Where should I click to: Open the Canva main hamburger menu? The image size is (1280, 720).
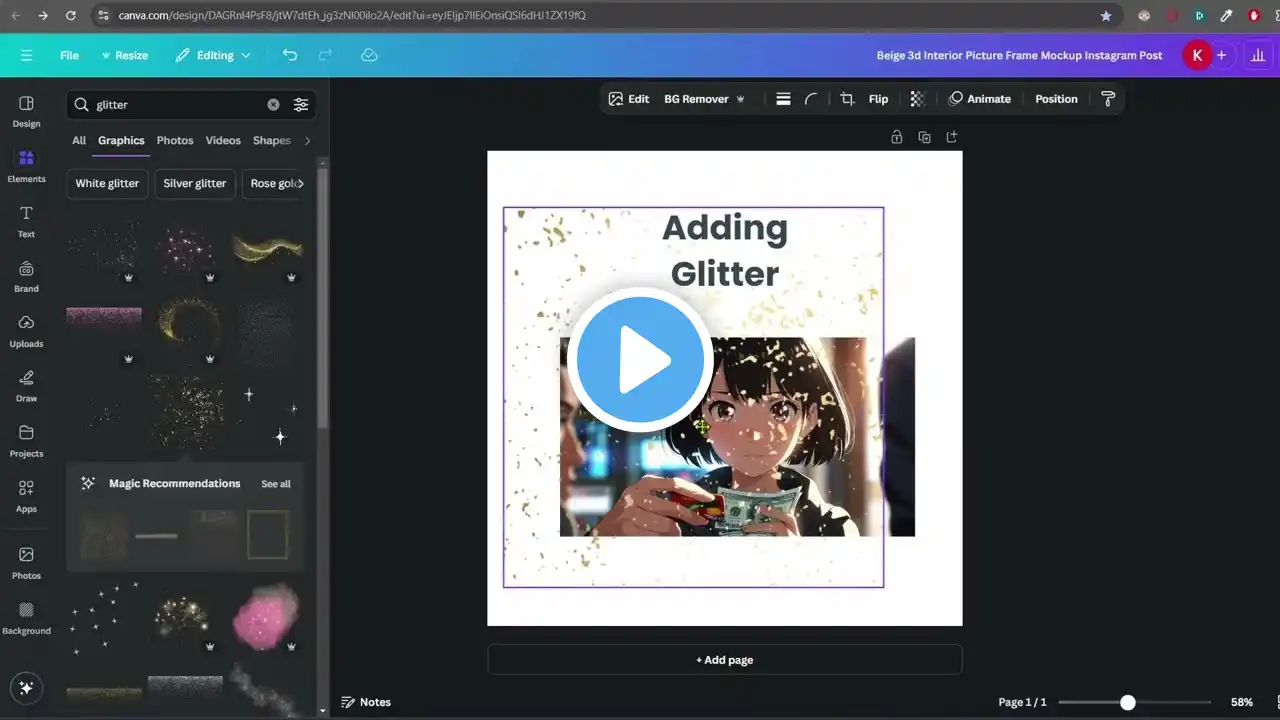pyautogui.click(x=26, y=55)
